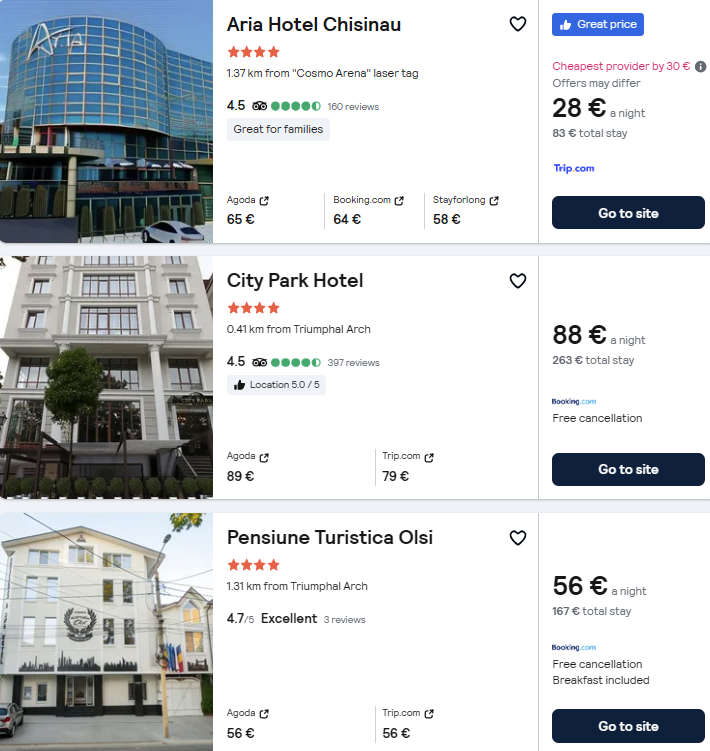Save Aria Hotel Chisinau with heart icon
Viewport: 710px width, 751px height.
[517, 25]
